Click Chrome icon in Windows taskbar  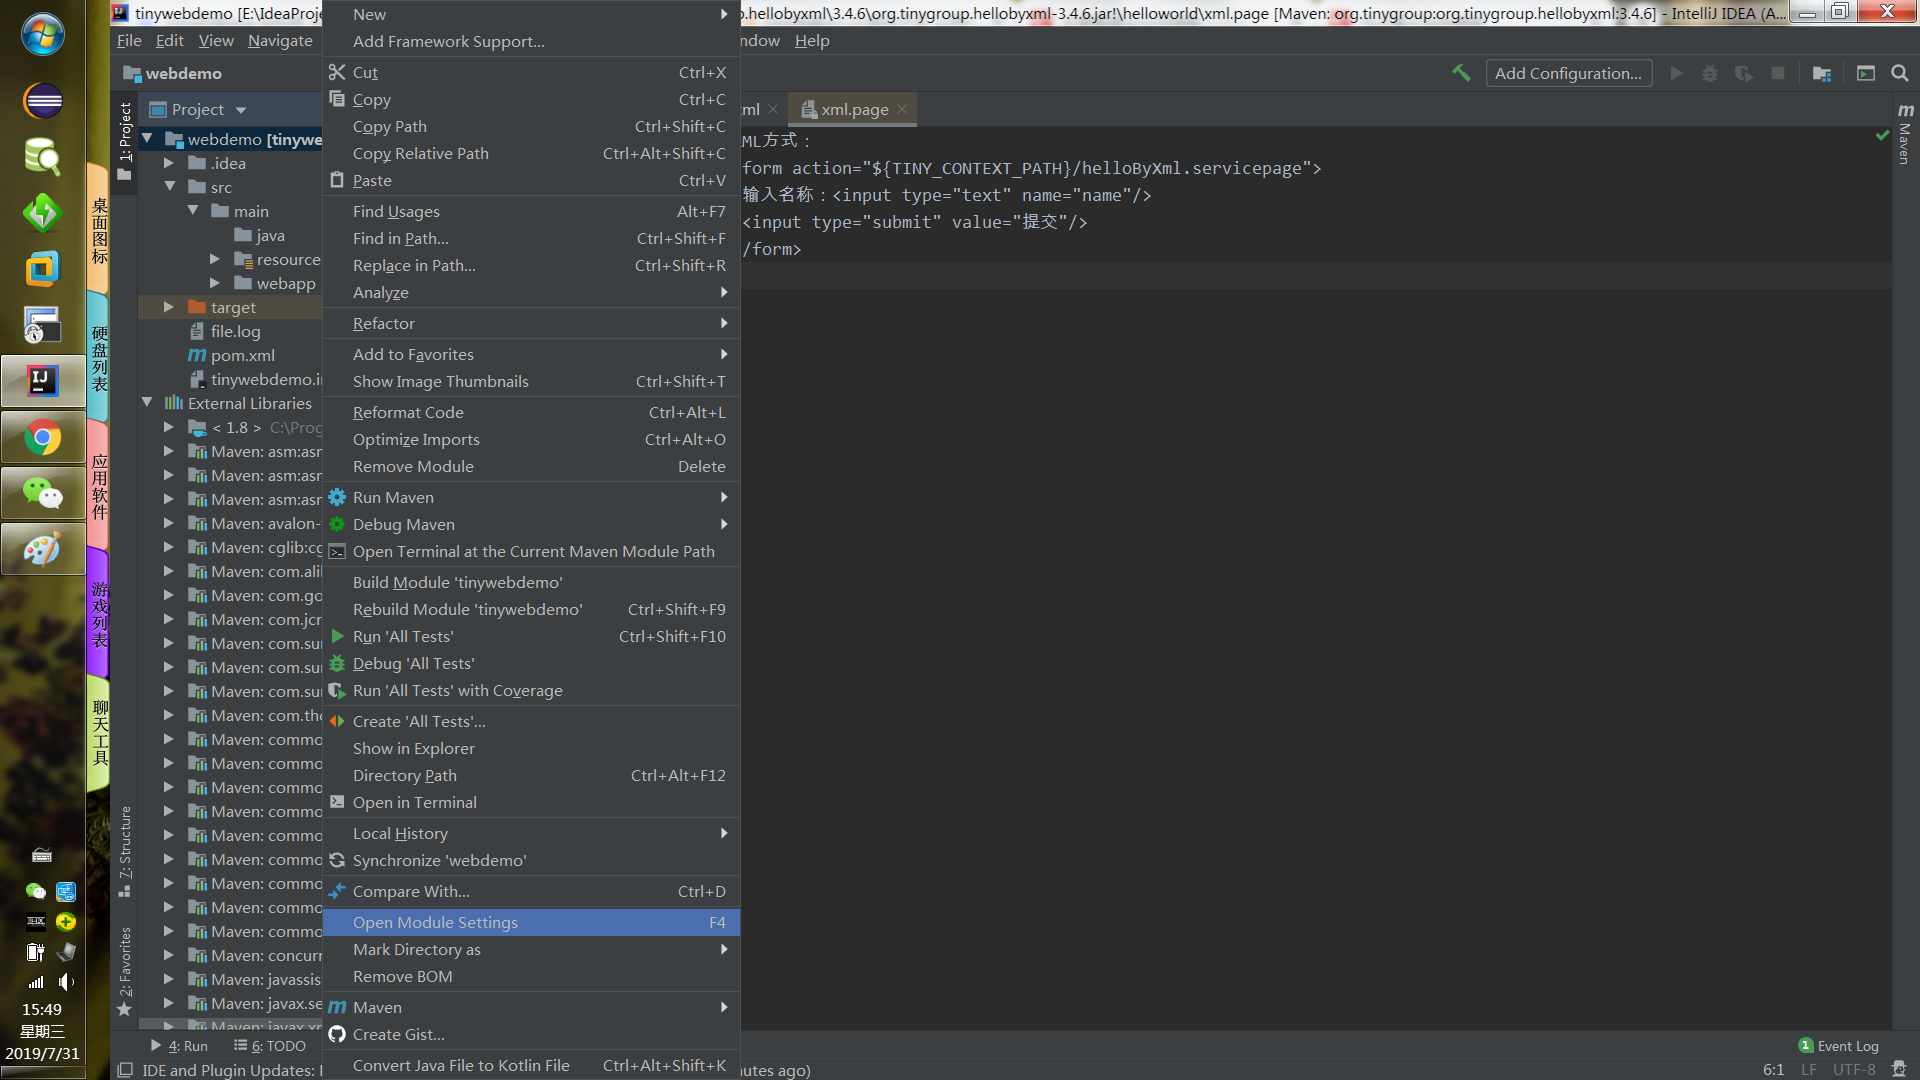pyautogui.click(x=42, y=438)
